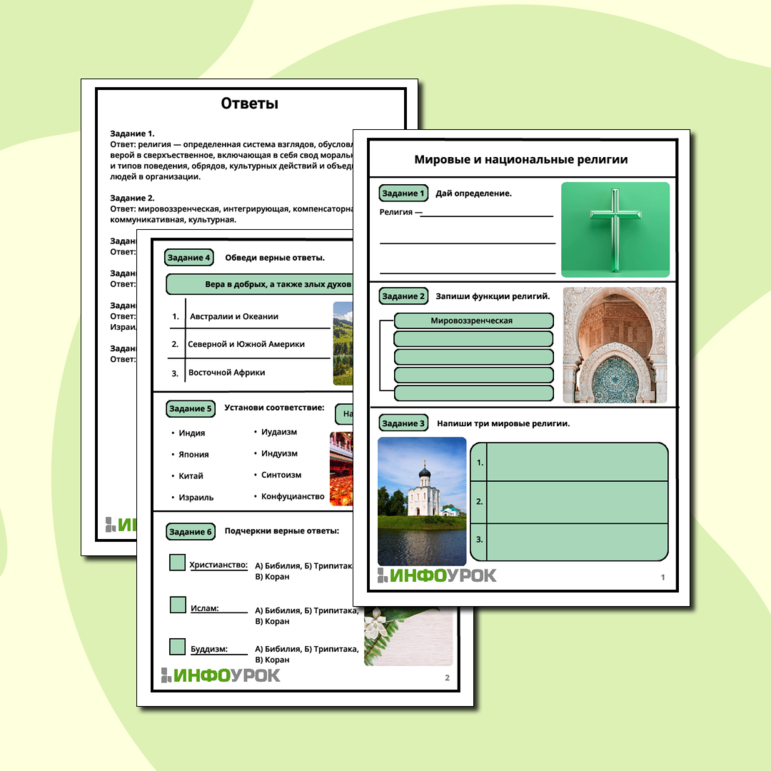Click the Задание 1 label badge
Image resolution: width=771 pixels, height=771 pixels.
(x=403, y=193)
